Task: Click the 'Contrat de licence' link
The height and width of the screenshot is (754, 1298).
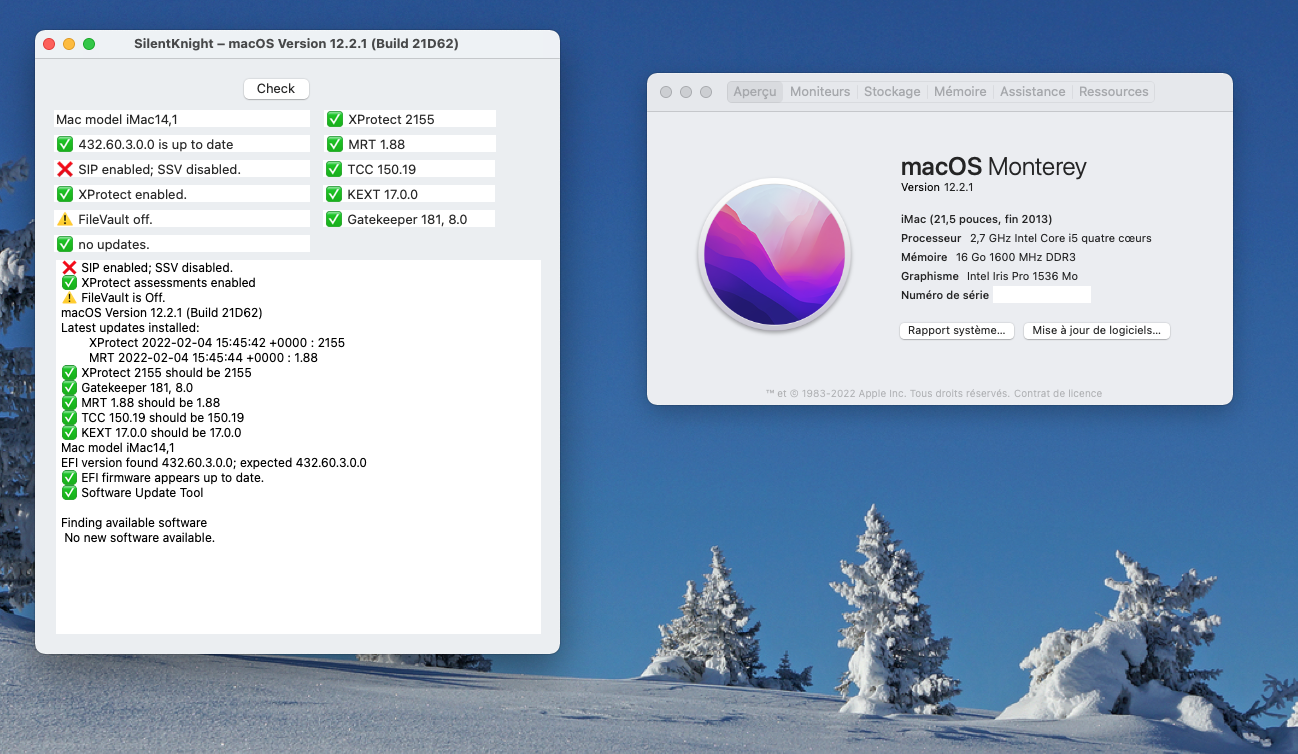Action: click(x=1058, y=393)
